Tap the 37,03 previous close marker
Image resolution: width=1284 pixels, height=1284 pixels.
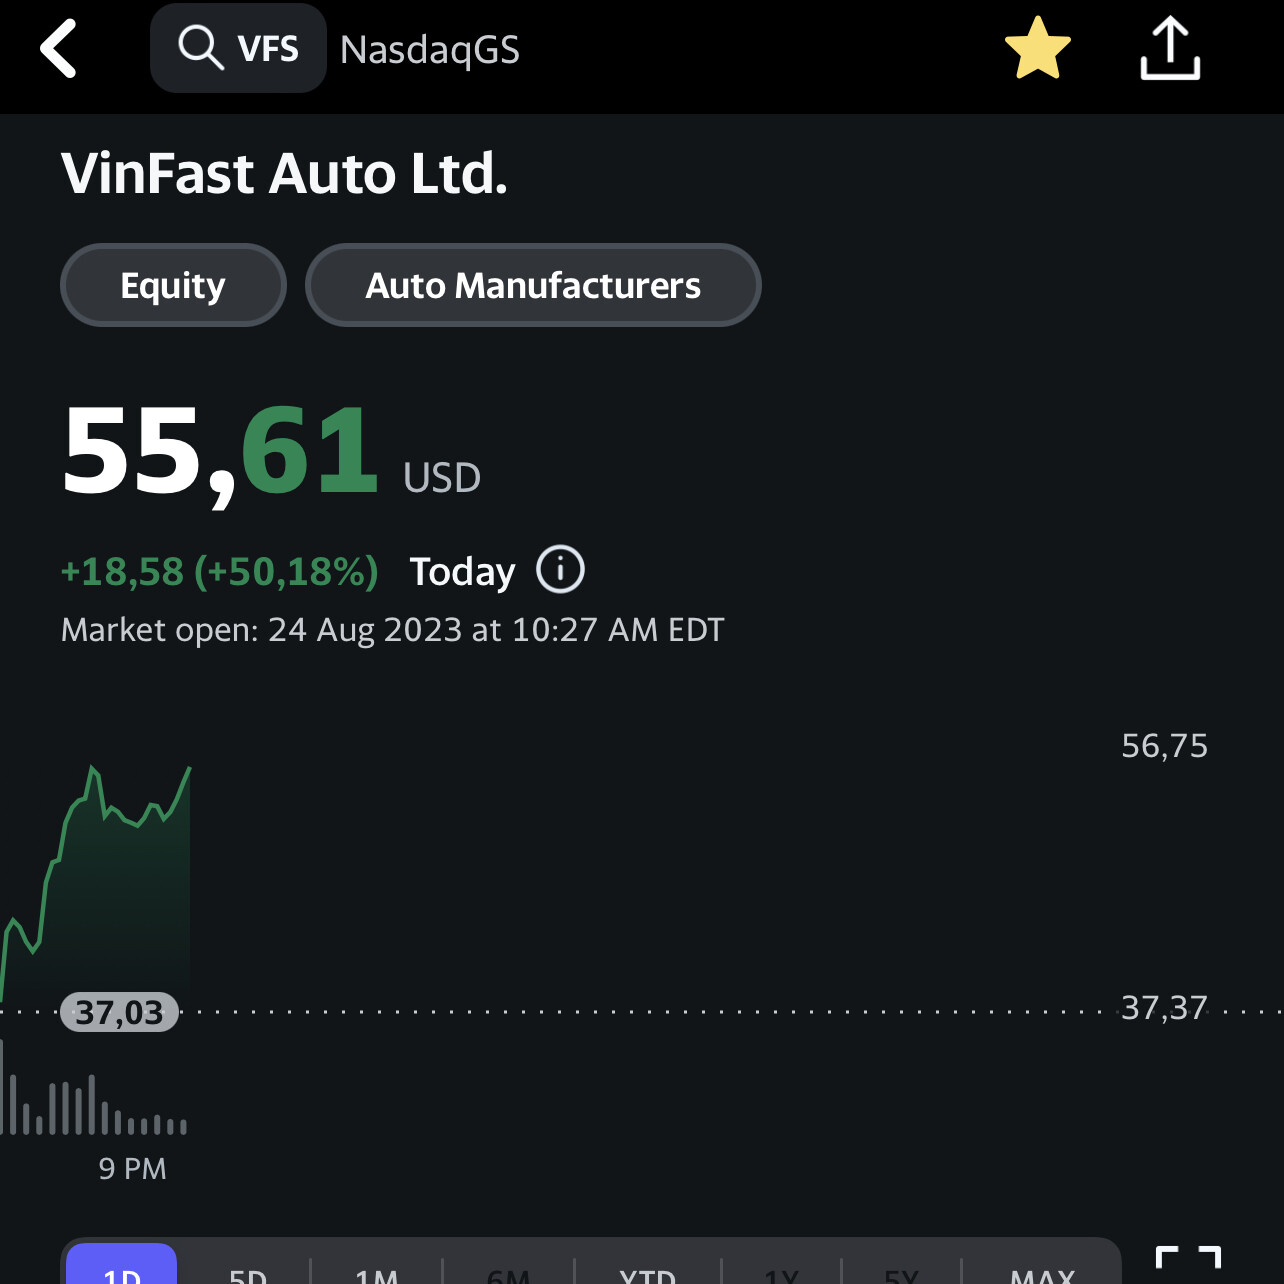(x=119, y=1012)
